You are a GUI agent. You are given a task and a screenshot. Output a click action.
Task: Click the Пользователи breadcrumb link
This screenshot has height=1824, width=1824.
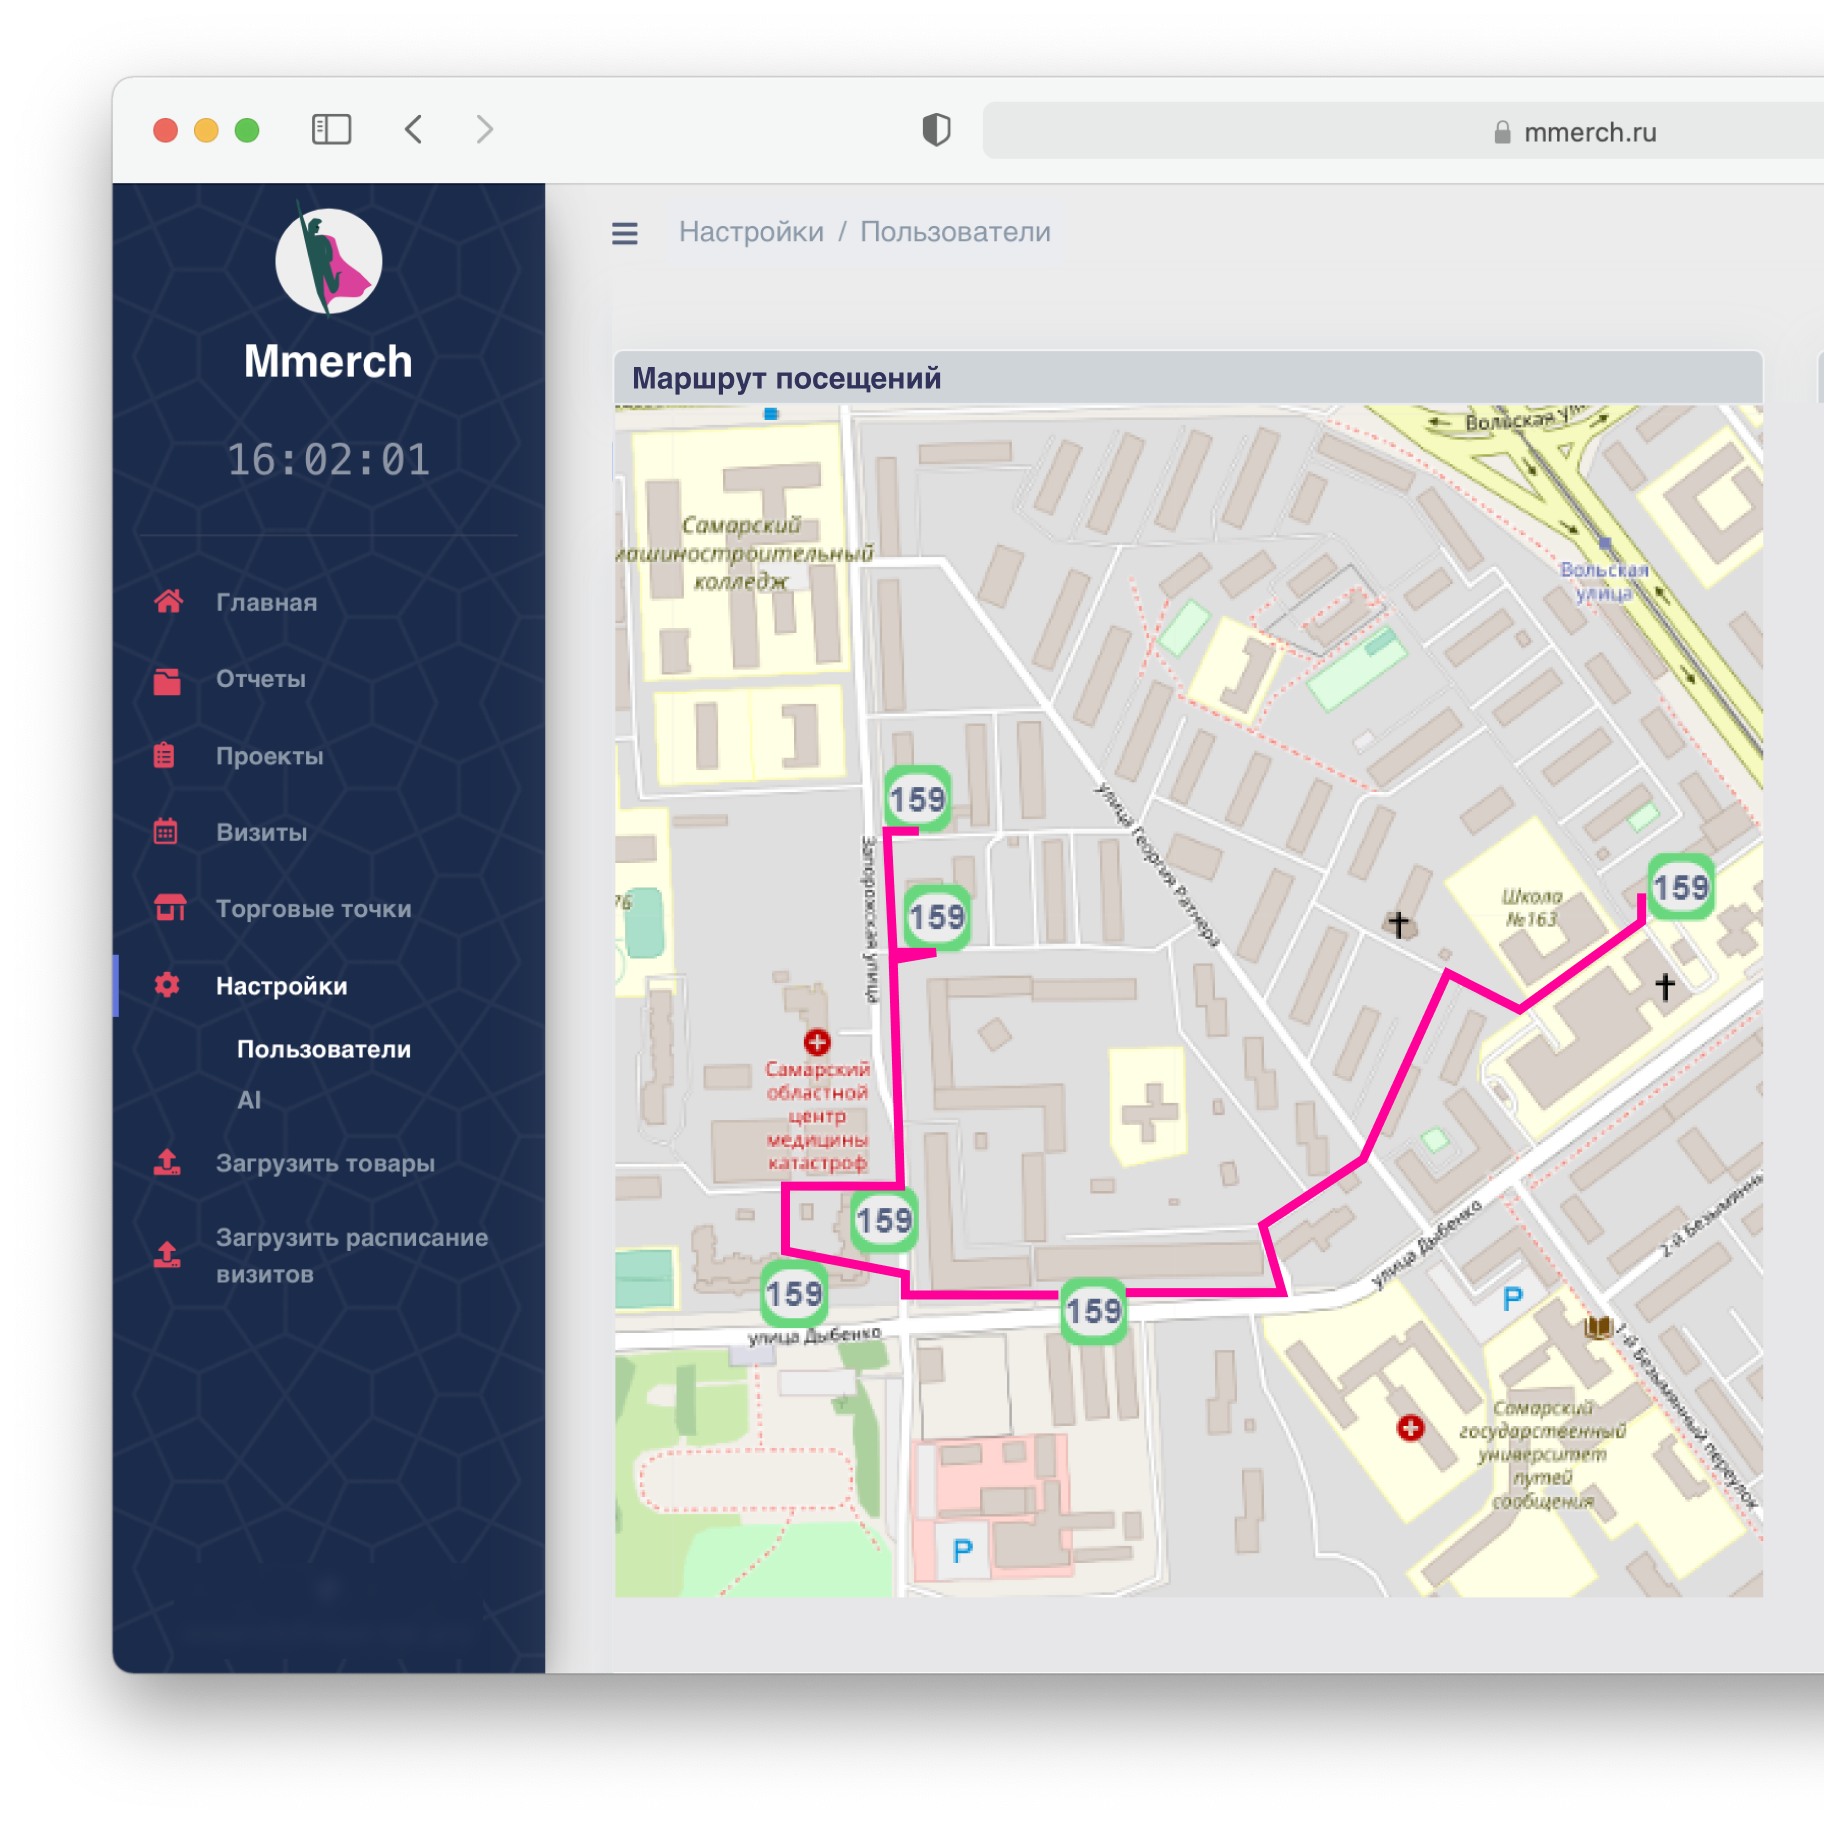(x=955, y=232)
